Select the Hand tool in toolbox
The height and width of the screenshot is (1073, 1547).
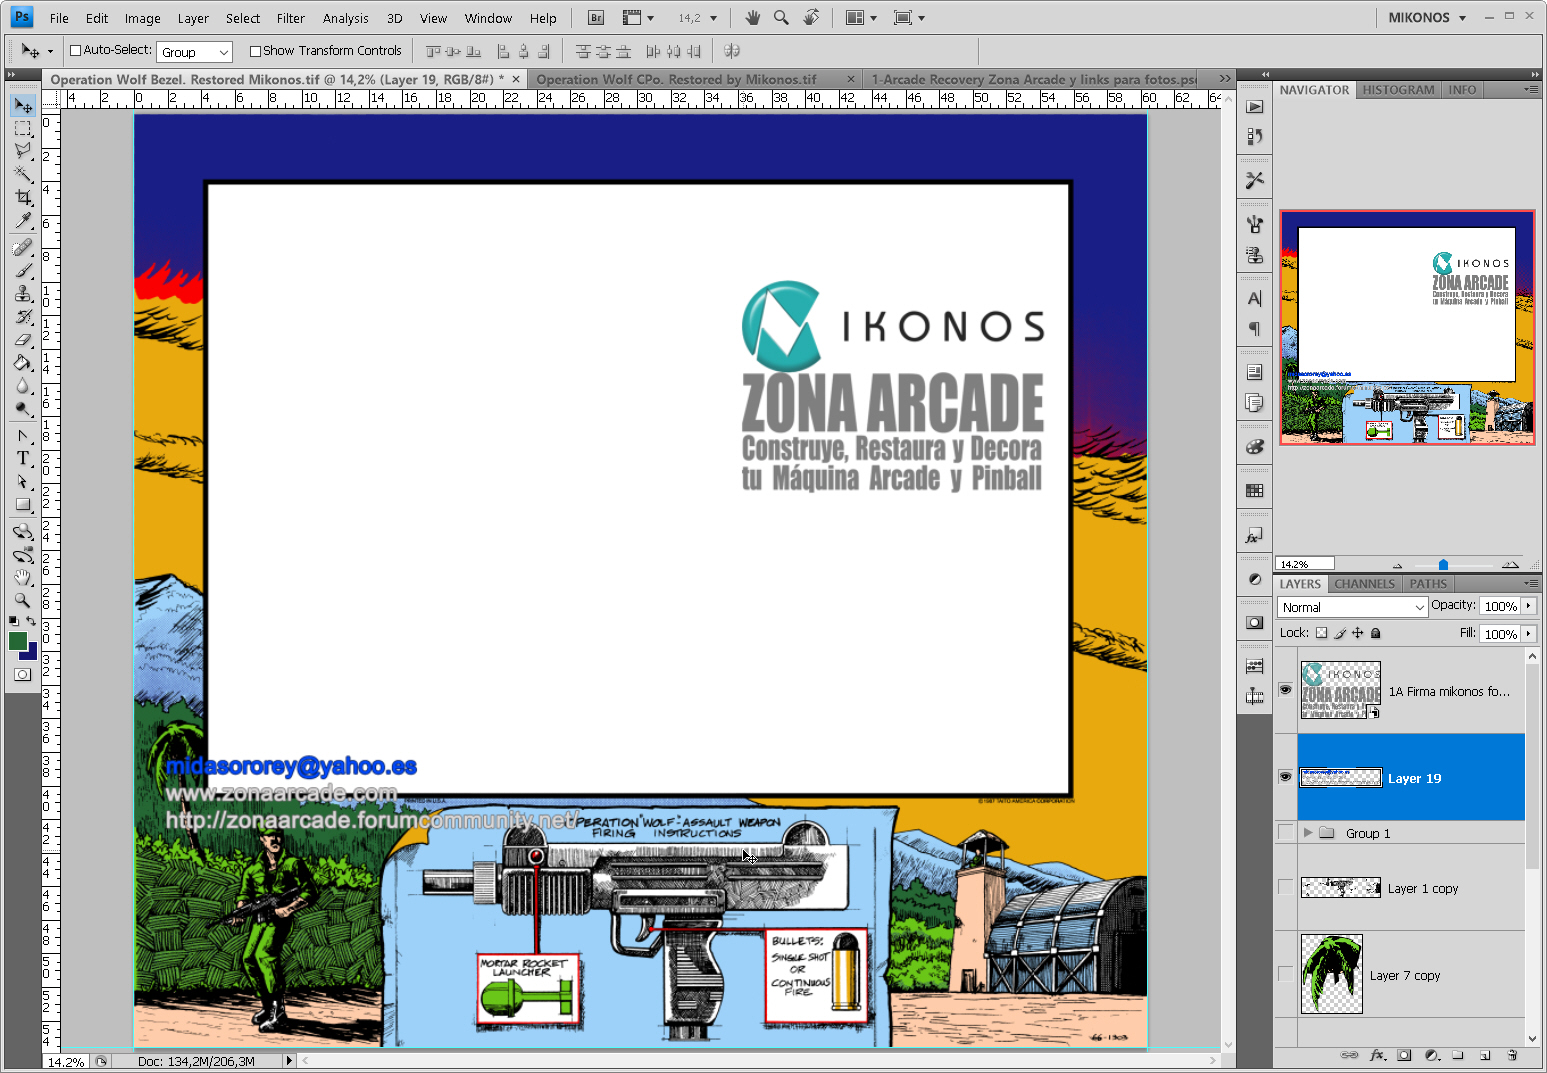[x=23, y=578]
